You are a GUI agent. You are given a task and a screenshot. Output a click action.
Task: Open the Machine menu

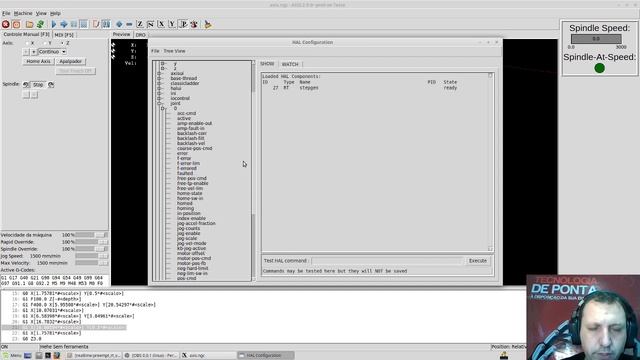tap(23, 13)
